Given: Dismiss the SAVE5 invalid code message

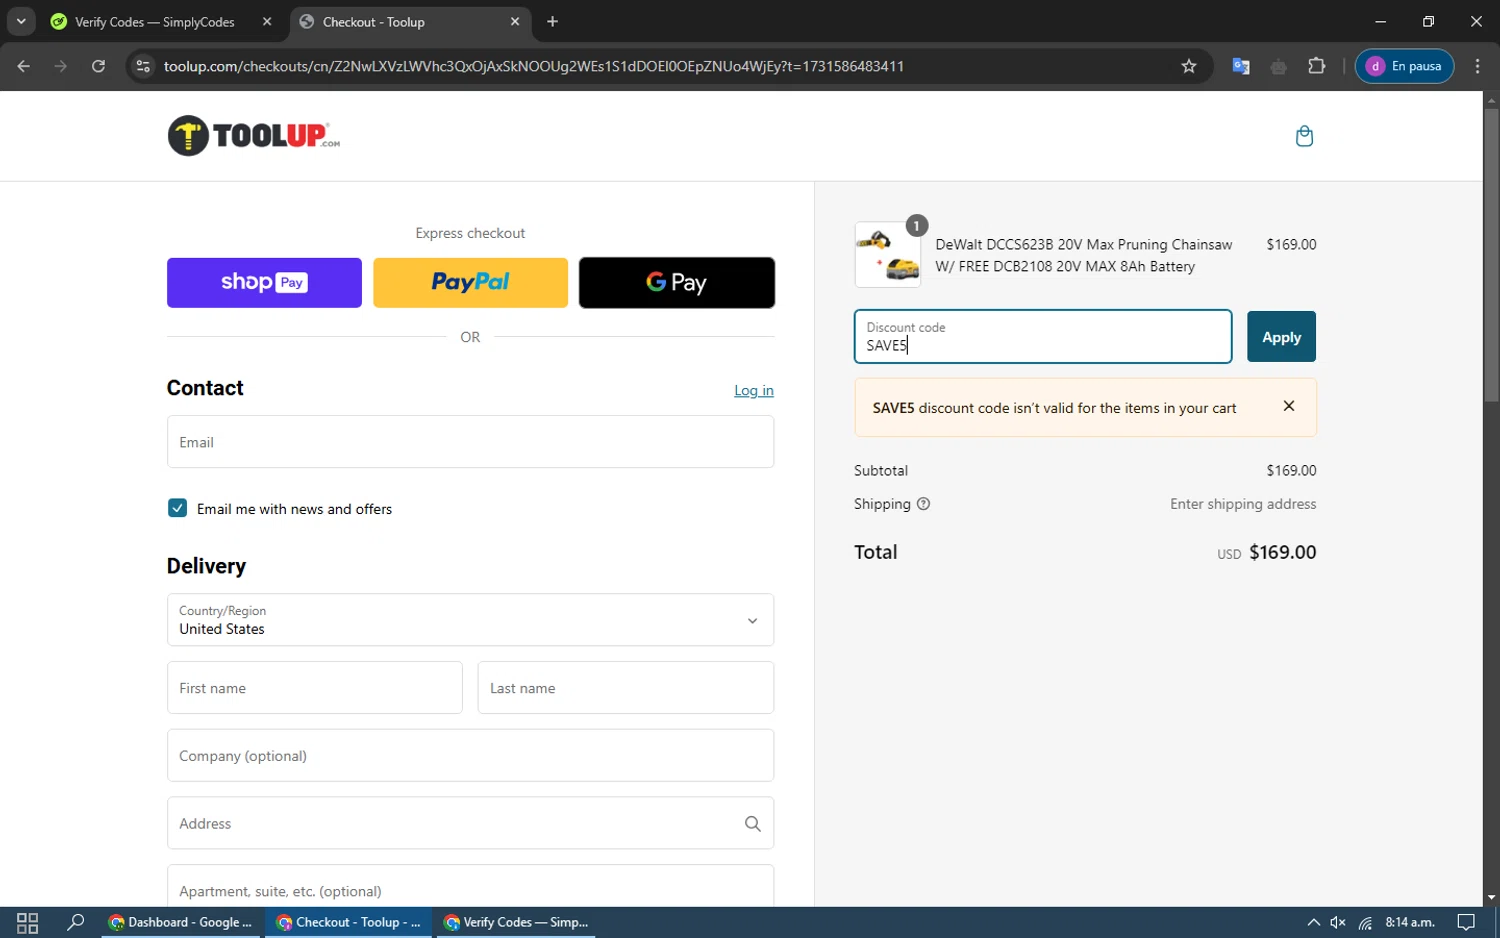Looking at the screenshot, I should pos(1289,406).
